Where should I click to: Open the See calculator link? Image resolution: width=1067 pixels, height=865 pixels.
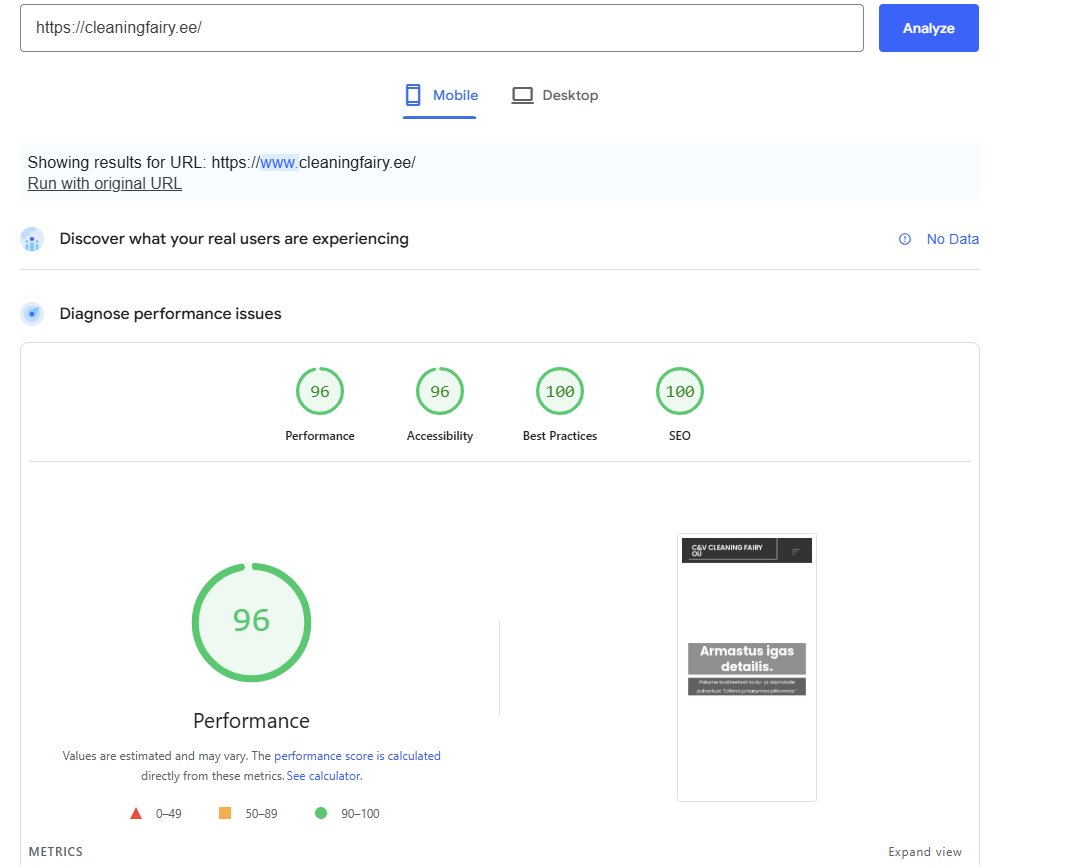click(325, 776)
